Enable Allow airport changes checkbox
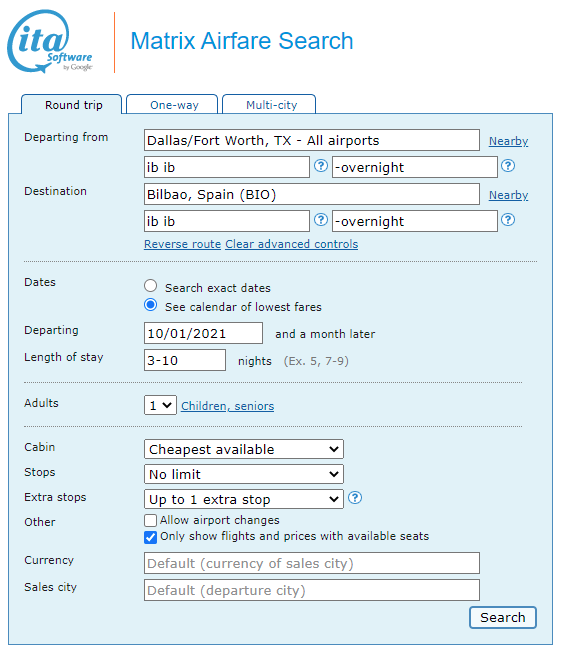 [150, 520]
